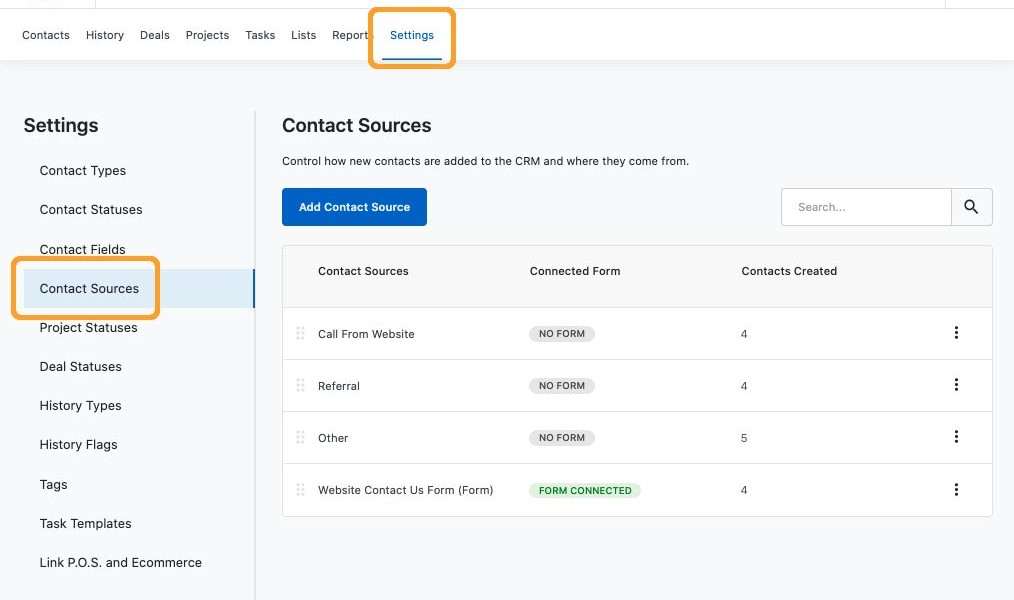Open the Projects tab
Image resolution: width=1014 pixels, height=600 pixels.
pyautogui.click(x=207, y=35)
